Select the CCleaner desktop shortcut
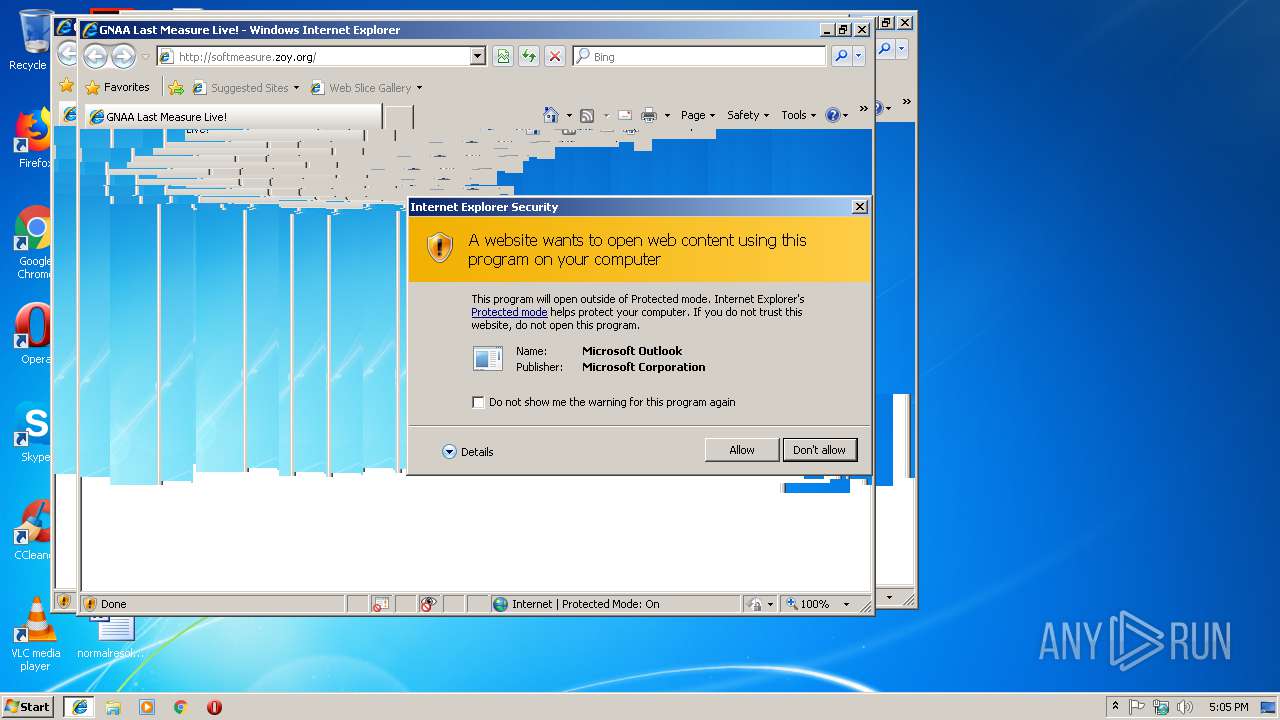Screen dimensions: 1280x720 pyautogui.click(x=33, y=530)
